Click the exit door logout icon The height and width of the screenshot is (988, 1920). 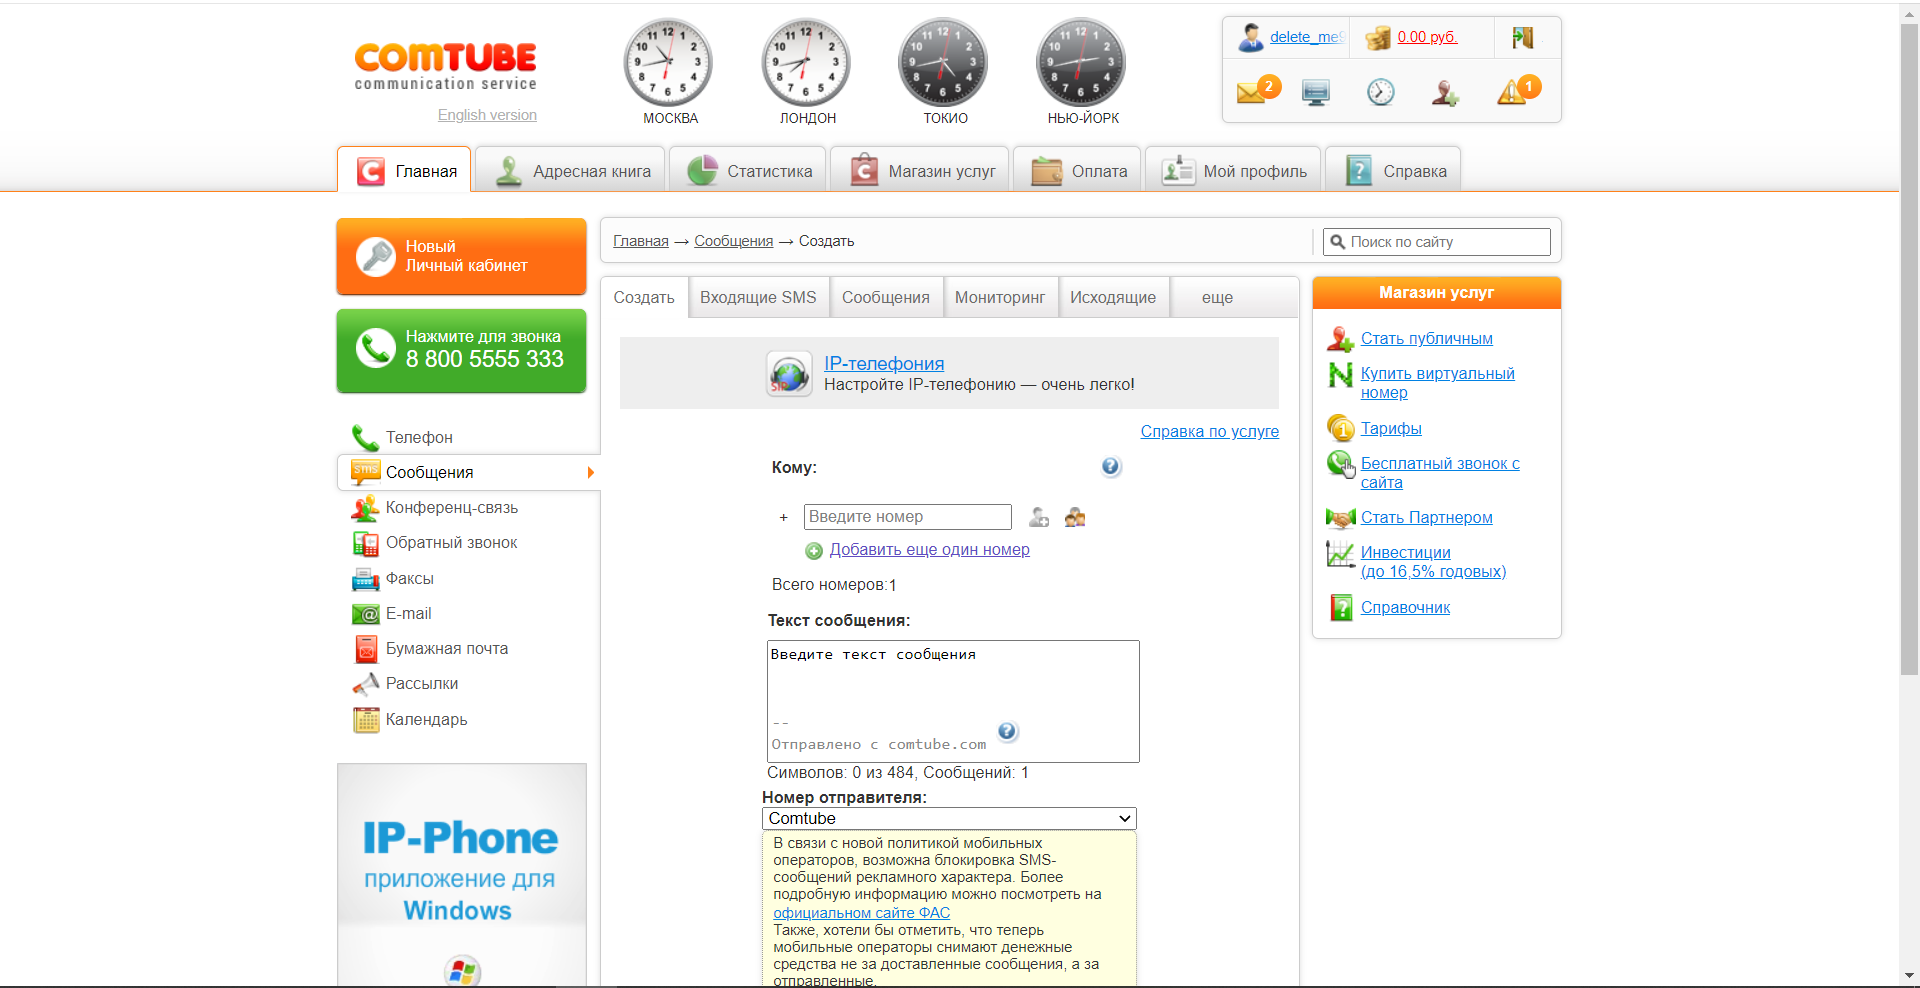(1523, 38)
